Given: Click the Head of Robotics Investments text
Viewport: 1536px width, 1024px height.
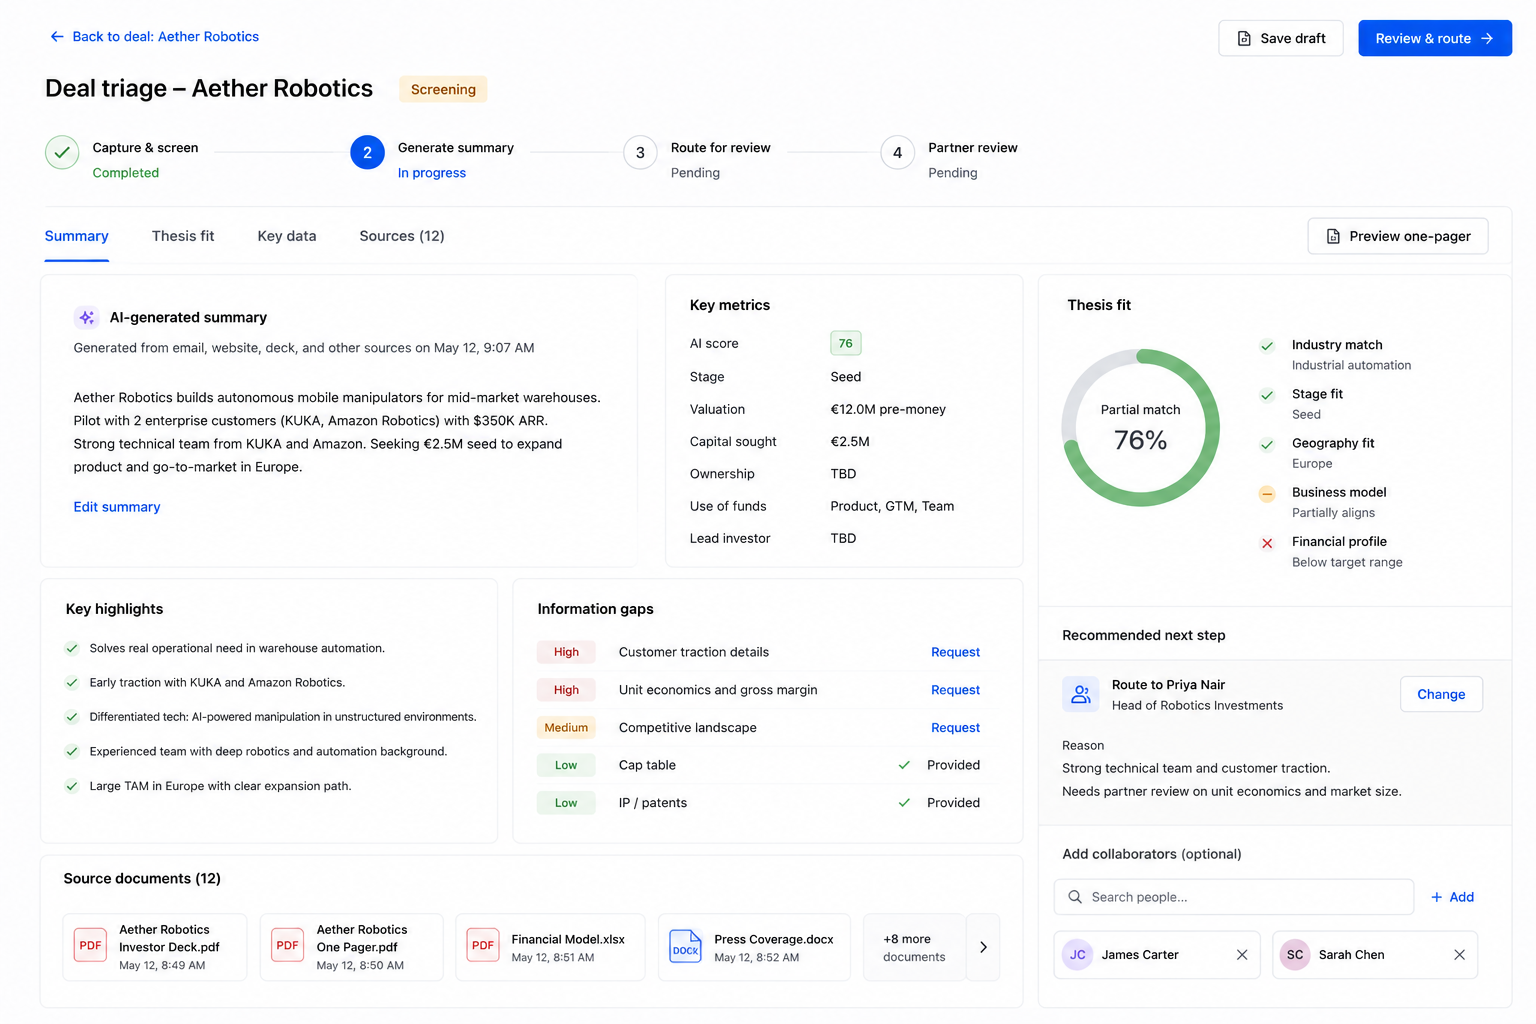Looking at the screenshot, I should 1197,706.
